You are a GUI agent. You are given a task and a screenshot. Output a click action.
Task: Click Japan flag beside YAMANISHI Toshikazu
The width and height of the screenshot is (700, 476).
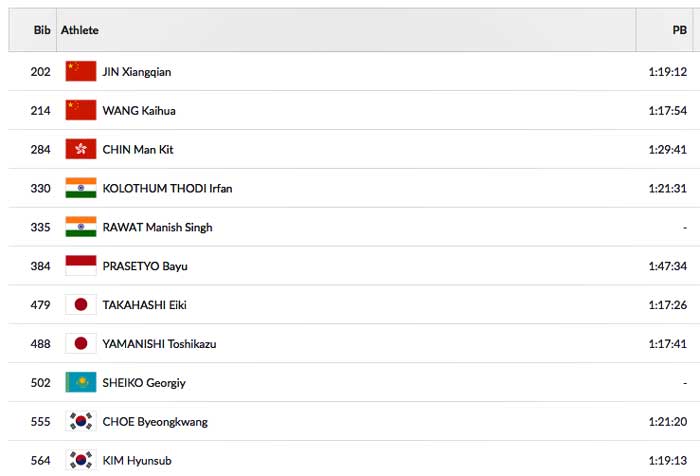coord(80,344)
